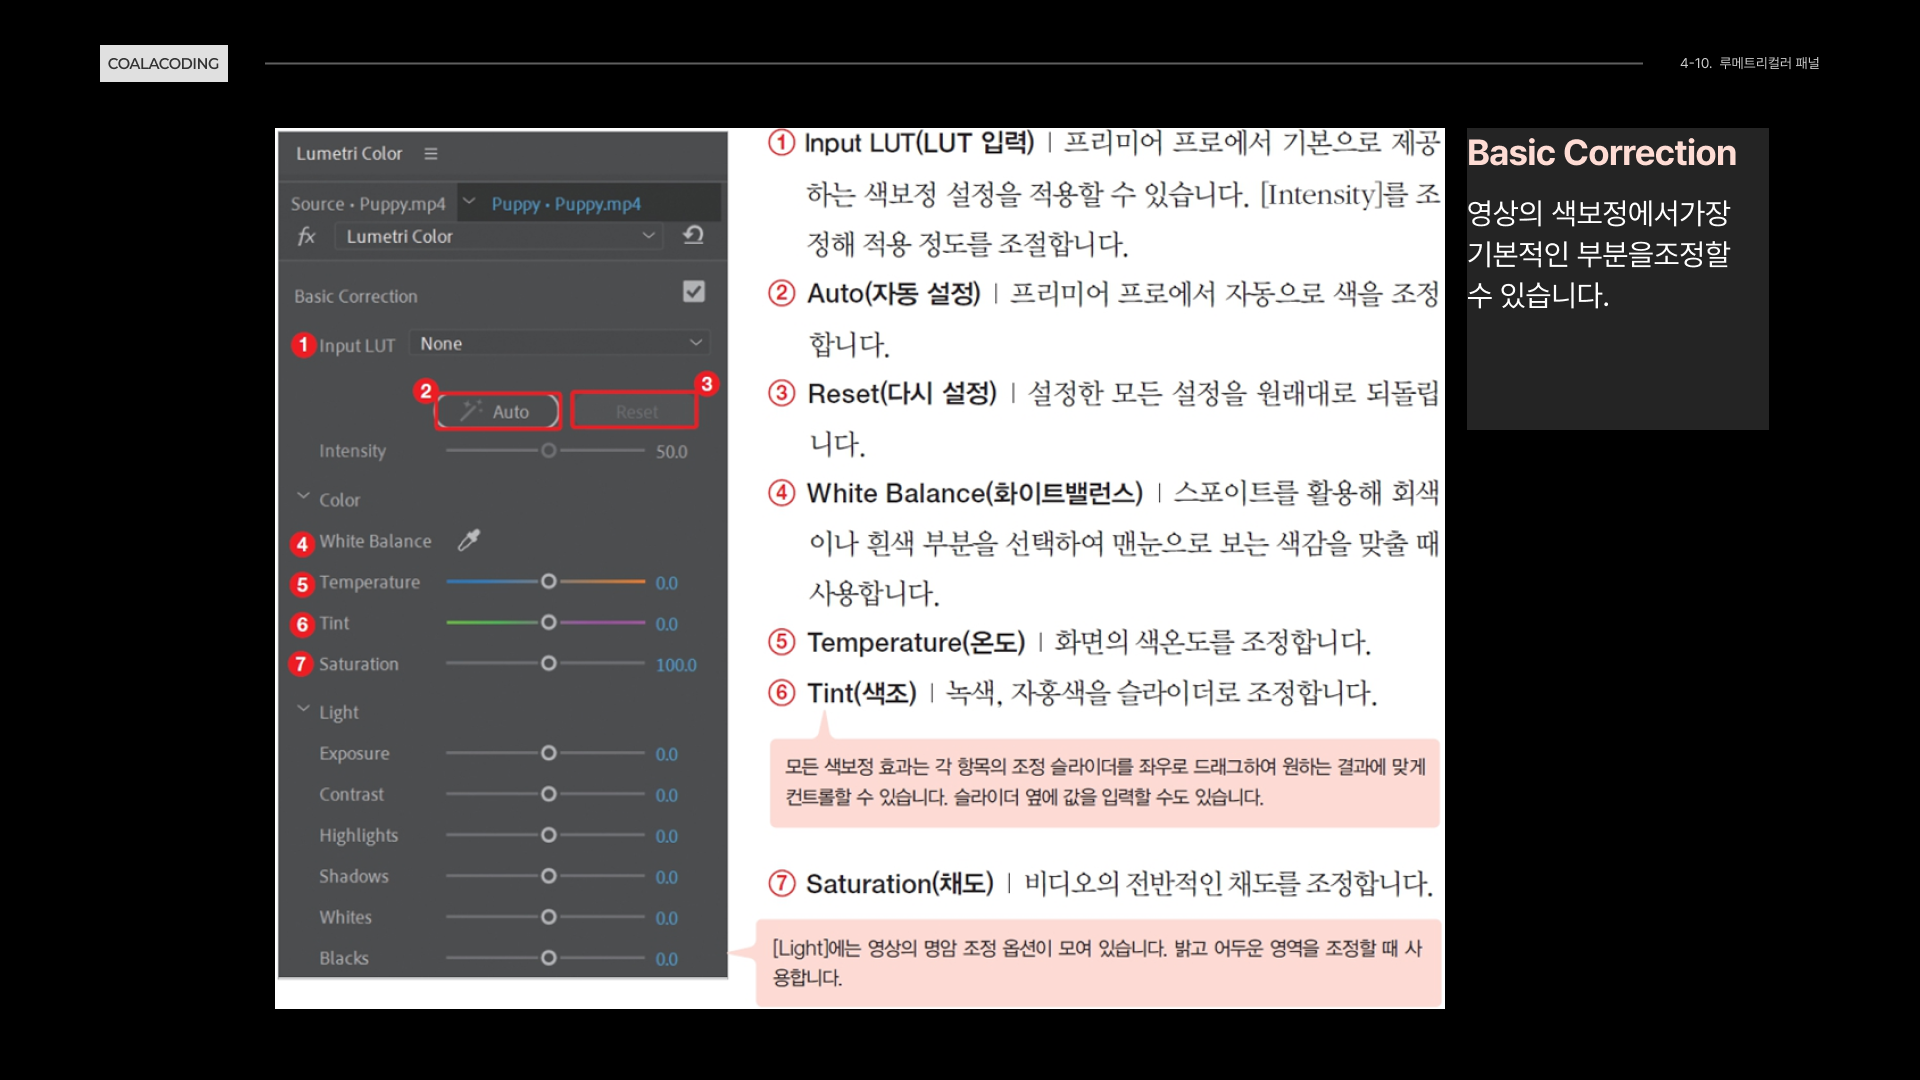Click the Intensity value 50.0

(x=671, y=452)
